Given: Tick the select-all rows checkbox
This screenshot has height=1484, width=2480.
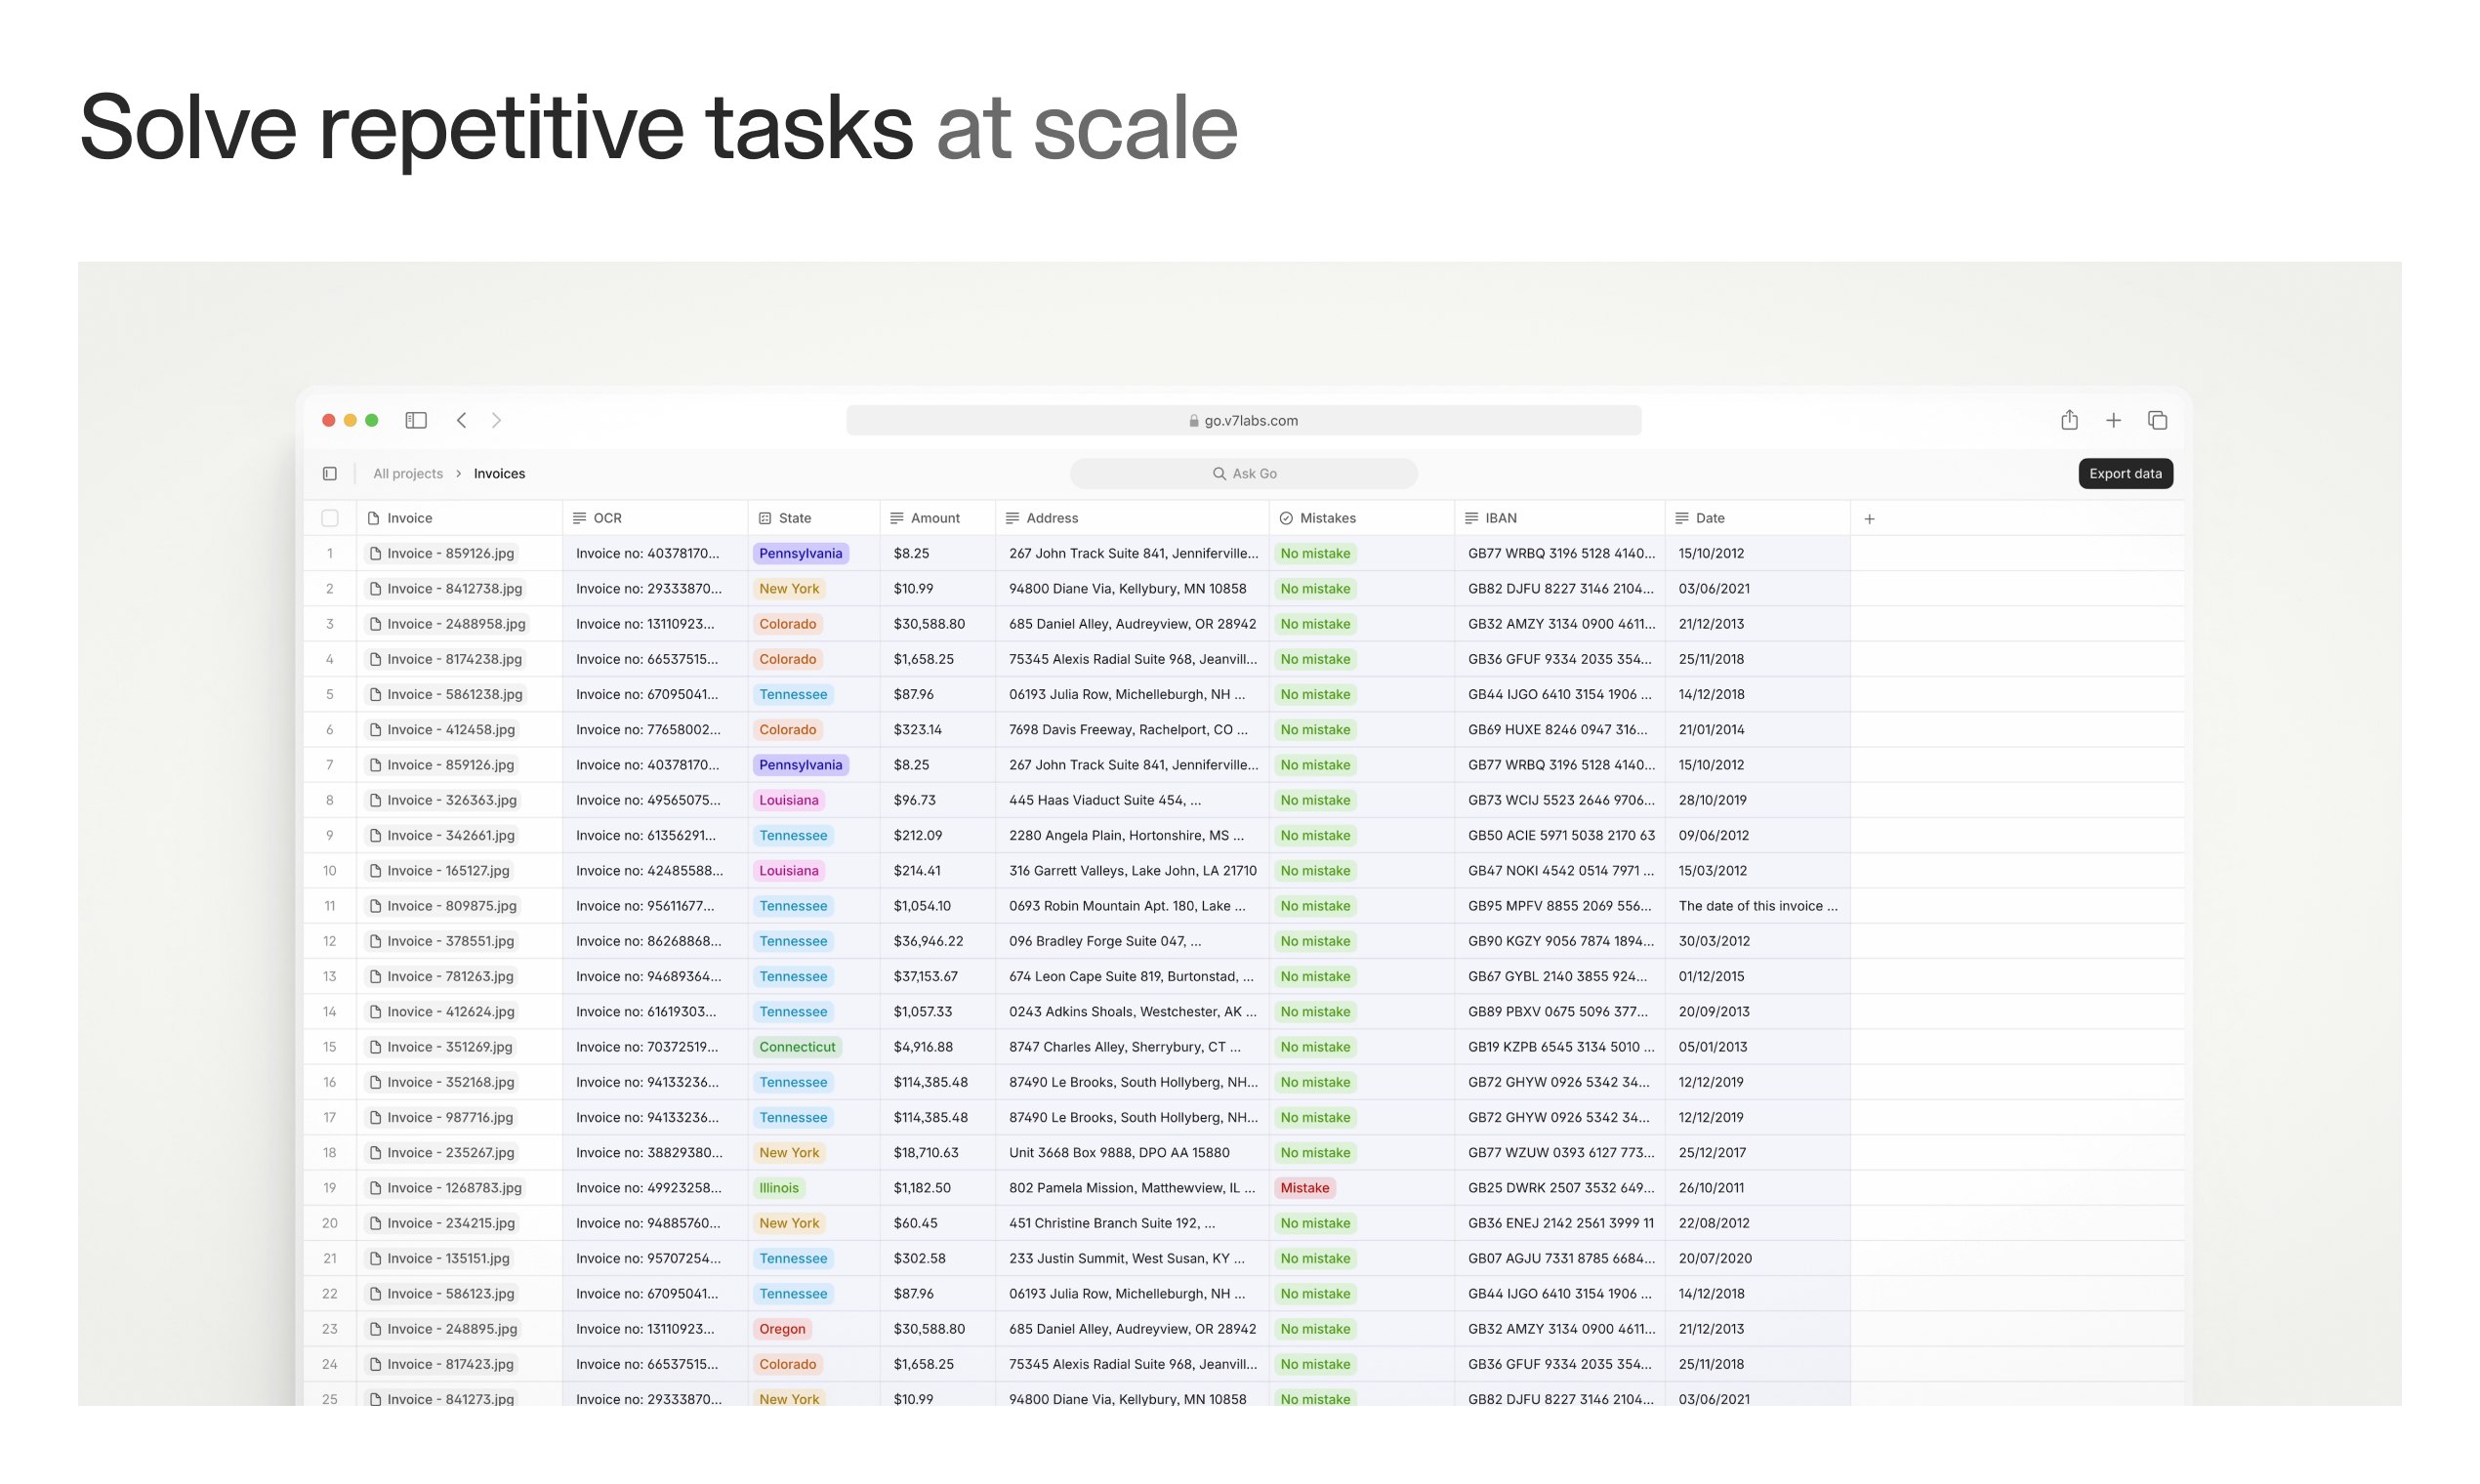Looking at the screenshot, I should 330,518.
